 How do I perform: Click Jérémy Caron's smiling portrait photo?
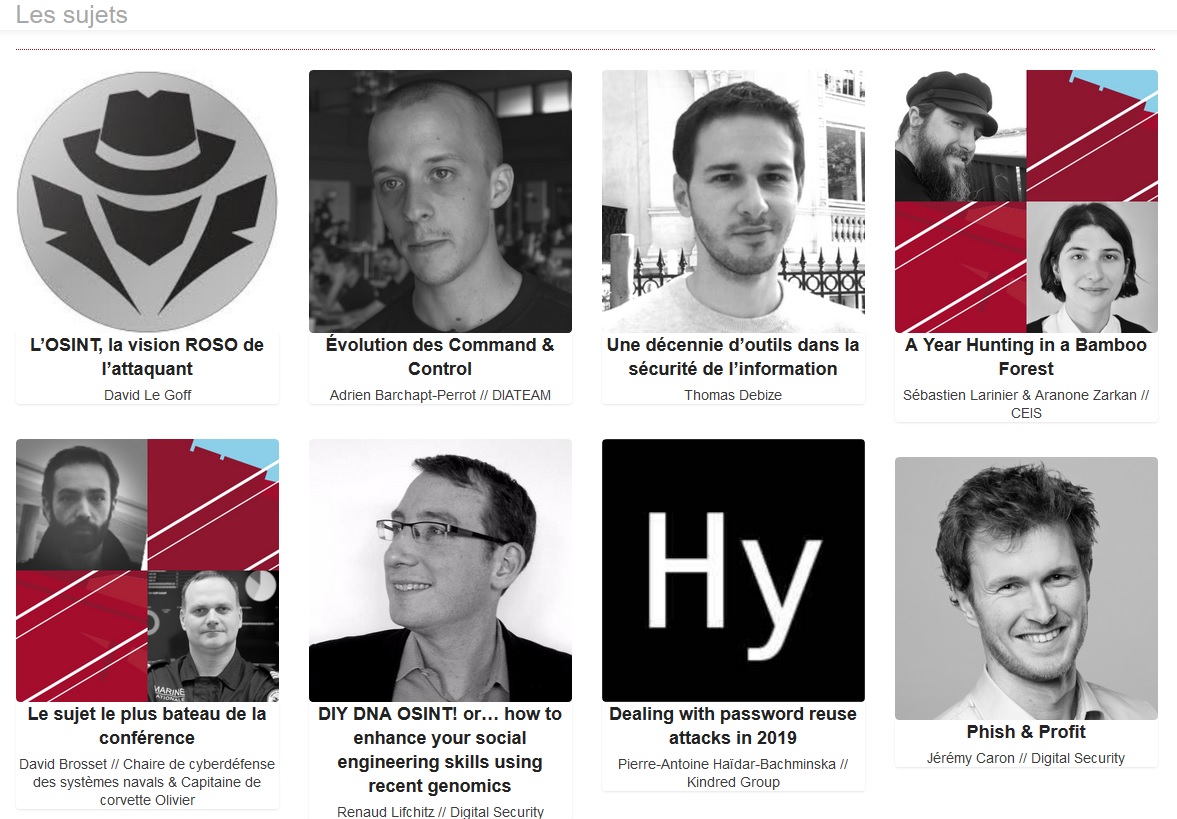pos(1026,589)
